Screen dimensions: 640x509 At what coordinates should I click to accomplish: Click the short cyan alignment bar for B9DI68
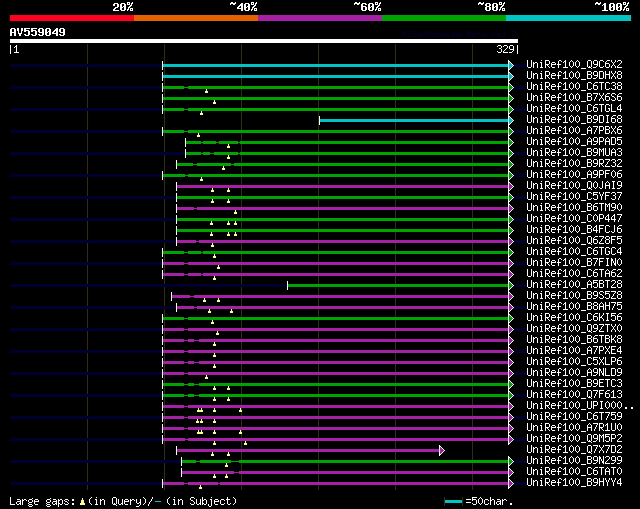pyautogui.click(x=414, y=120)
